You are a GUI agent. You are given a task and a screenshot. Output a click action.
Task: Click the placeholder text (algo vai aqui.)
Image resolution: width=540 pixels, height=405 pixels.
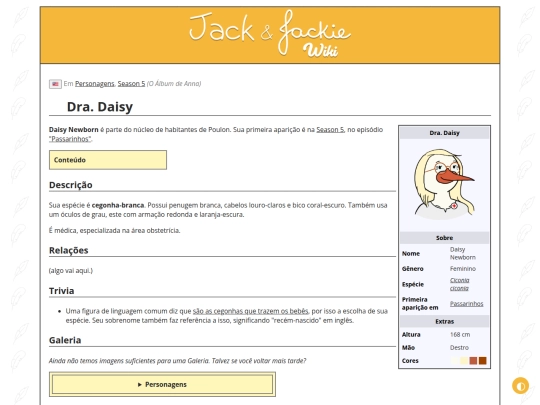[x=71, y=271]
